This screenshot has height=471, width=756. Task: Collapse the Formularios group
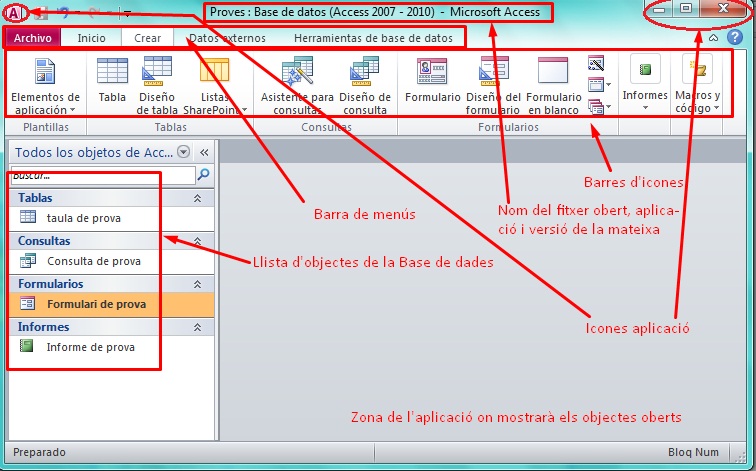[x=197, y=284]
